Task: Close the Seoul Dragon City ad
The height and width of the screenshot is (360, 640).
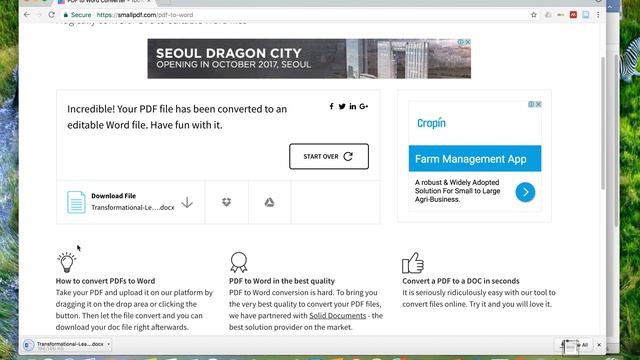Action: (468, 42)
